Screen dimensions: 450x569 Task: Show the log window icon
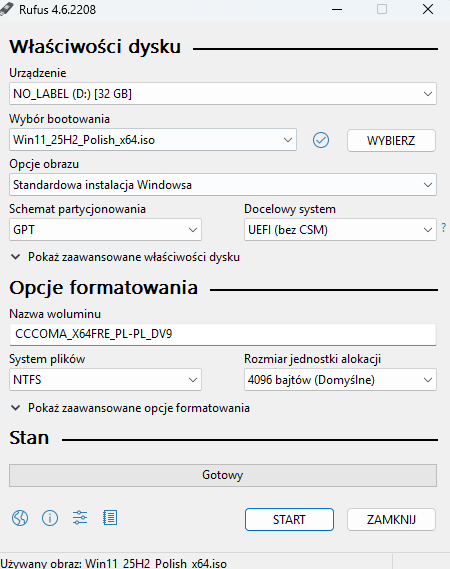[110, 518]
